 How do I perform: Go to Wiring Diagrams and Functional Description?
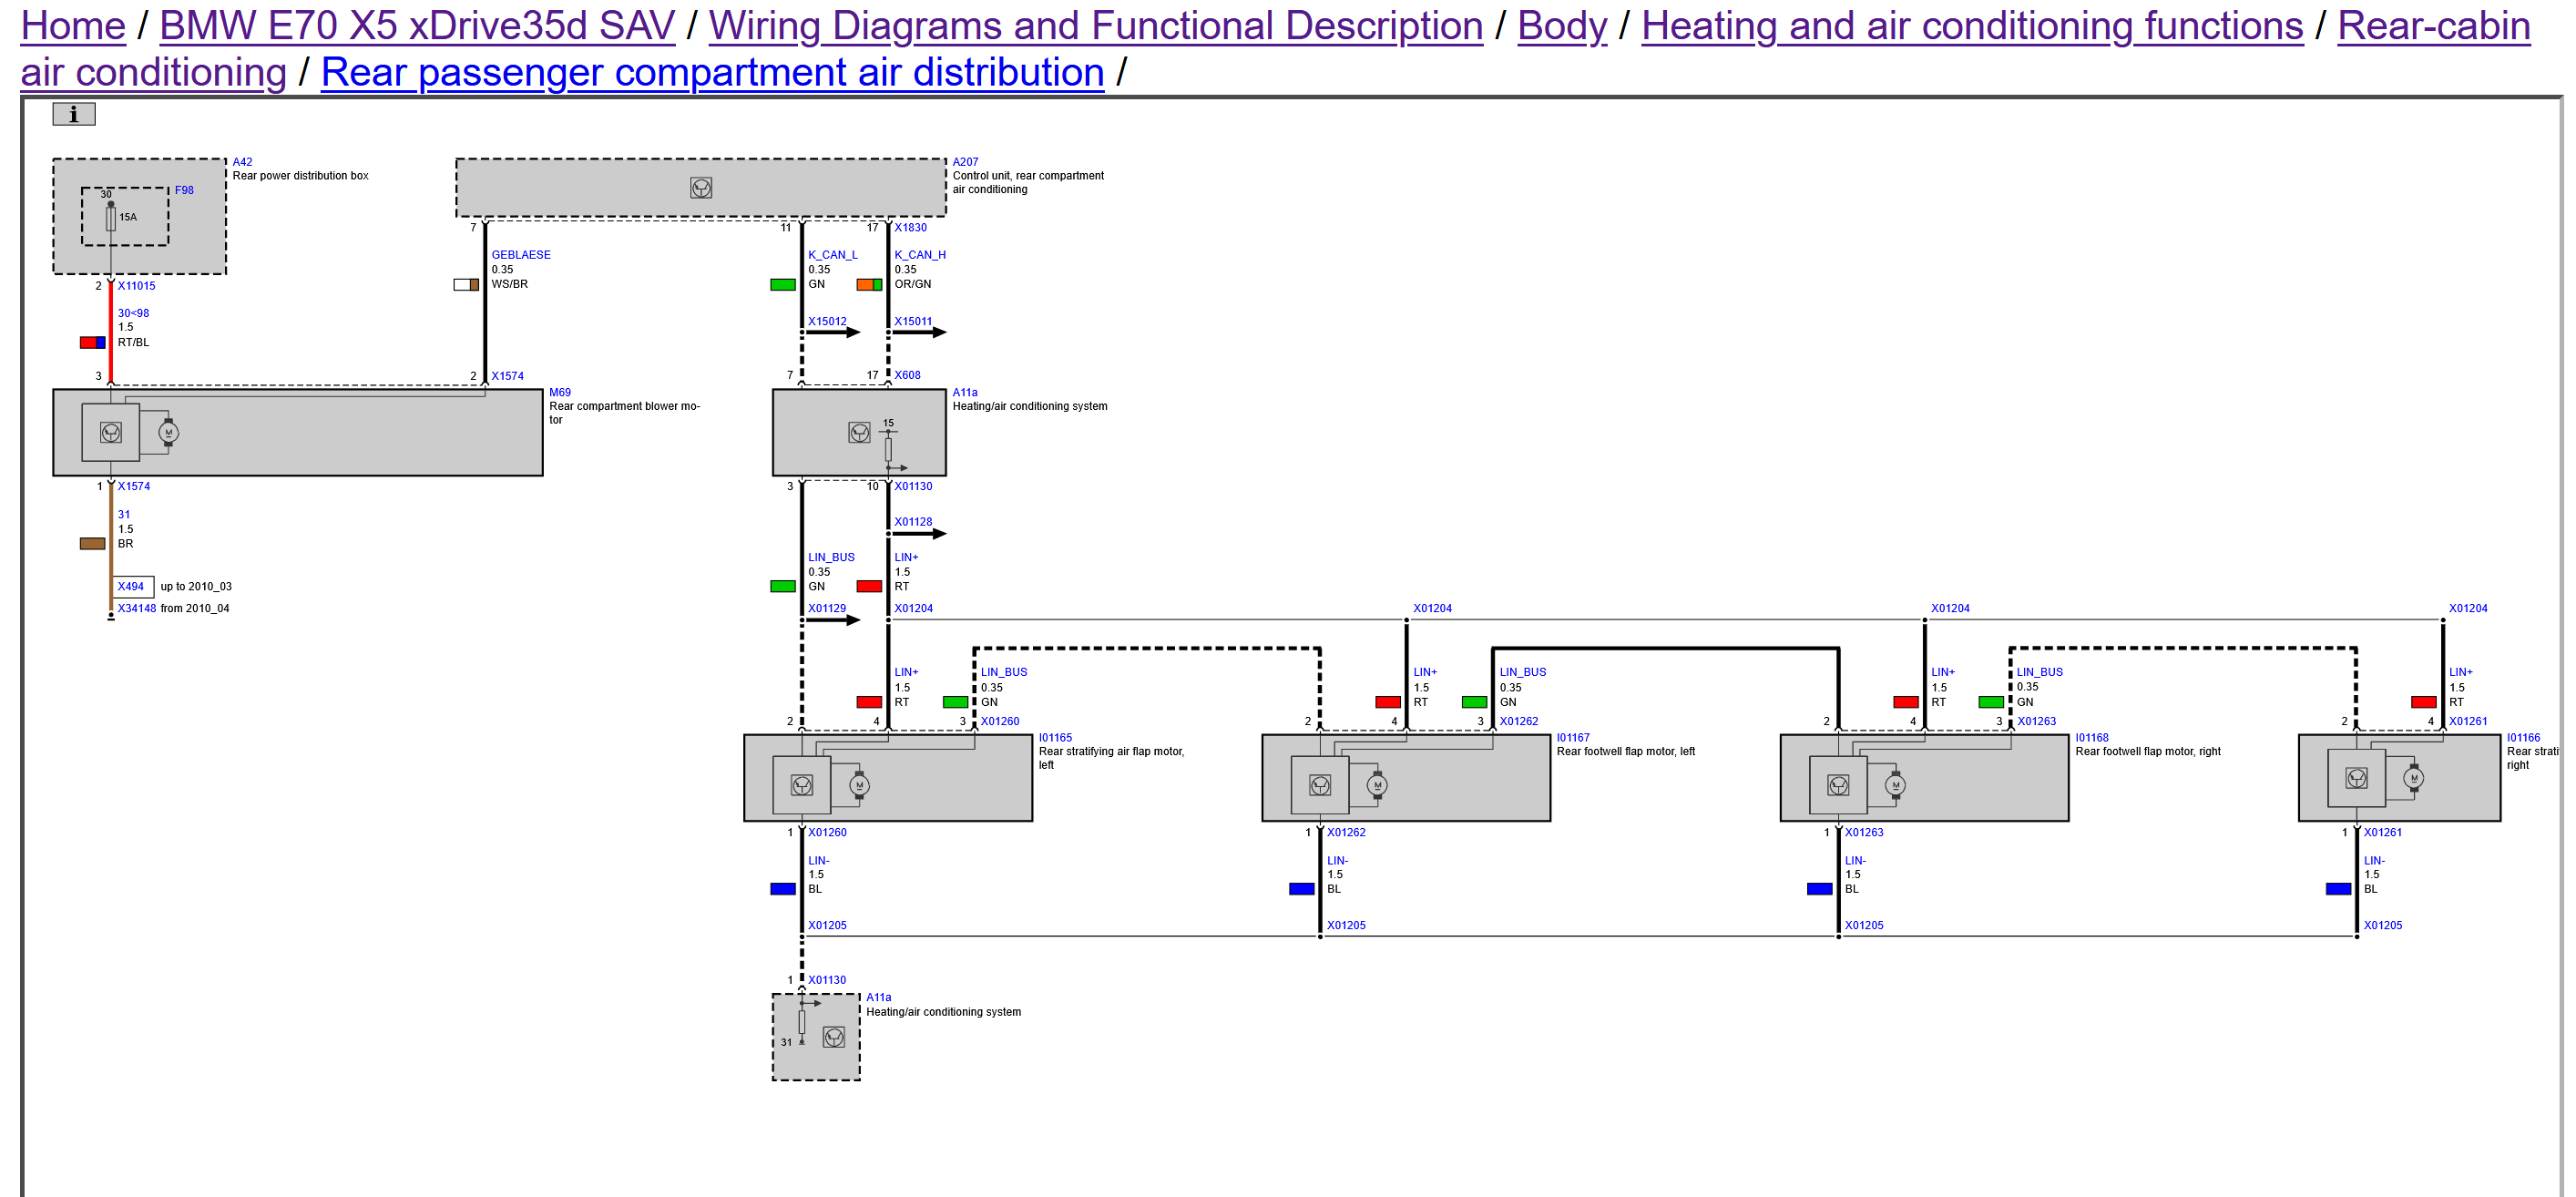1095,26
